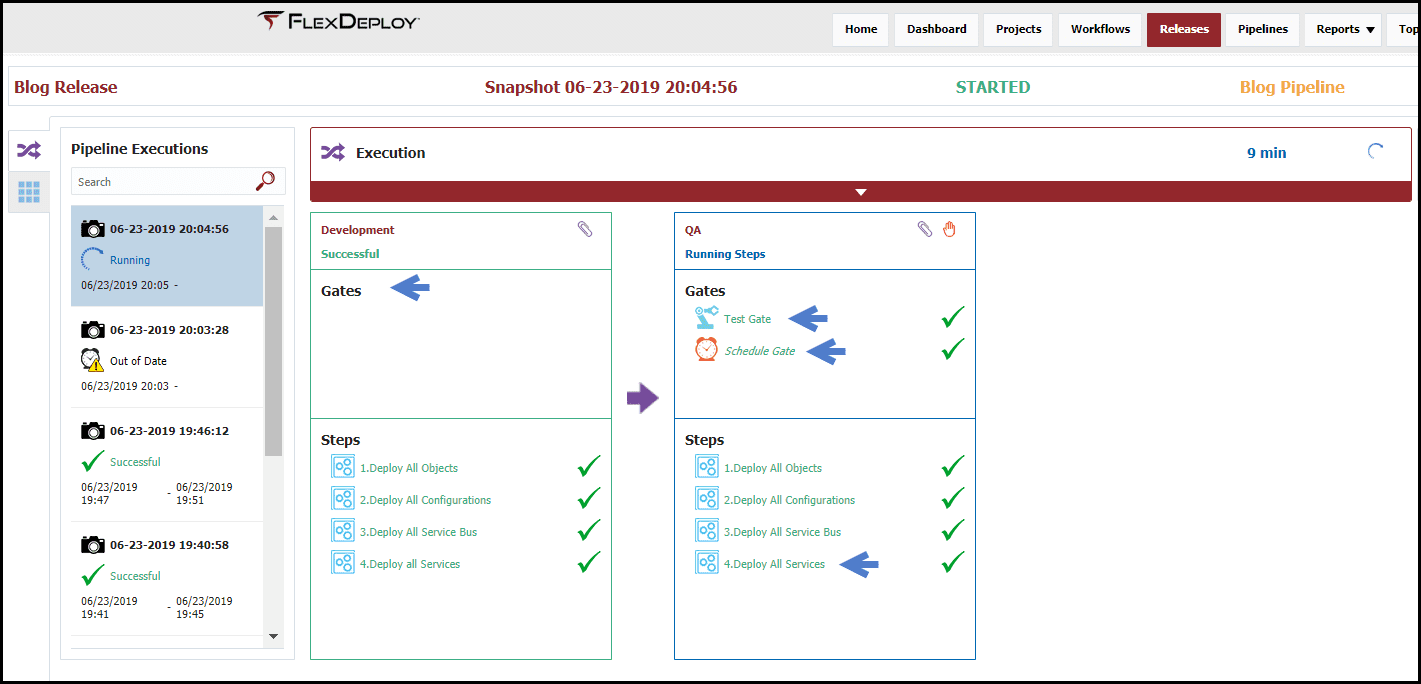Click the execution refresh spinner icon
This screenshot has width=1421, height=684.
(1376, 152)
